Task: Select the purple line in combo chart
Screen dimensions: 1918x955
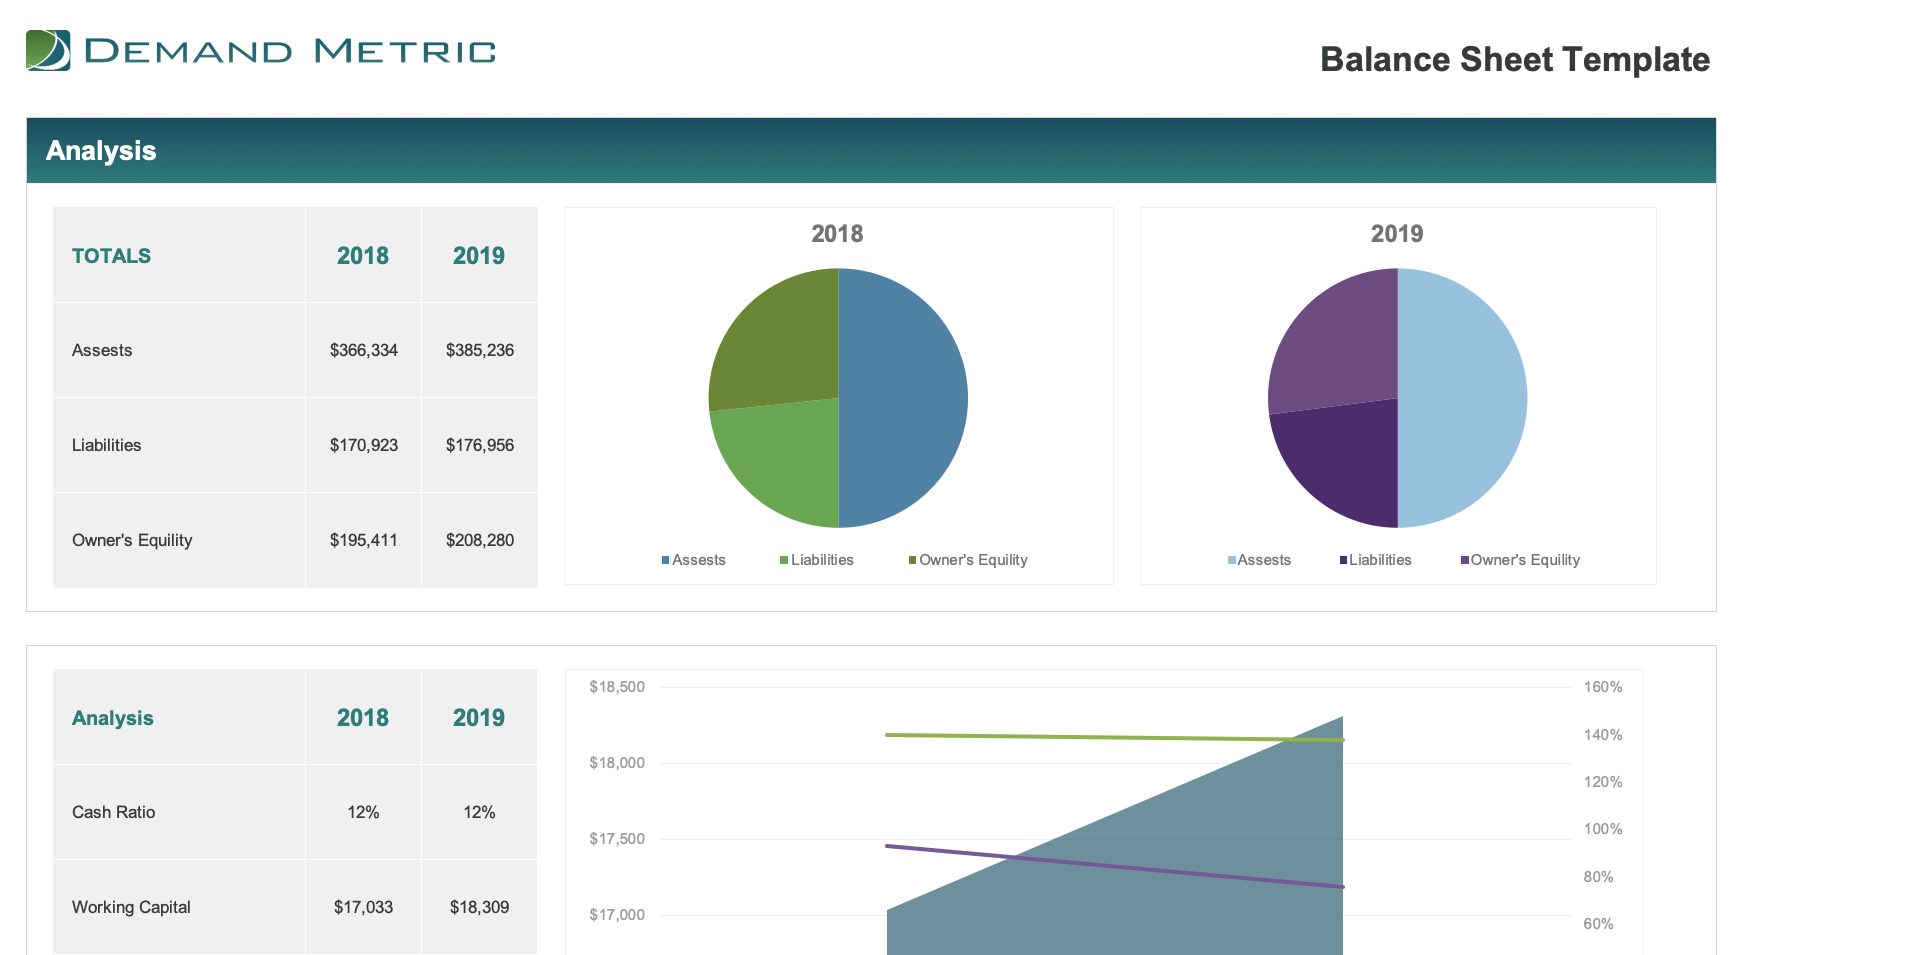Action: pyautogui.click(x=1115, y=866)
